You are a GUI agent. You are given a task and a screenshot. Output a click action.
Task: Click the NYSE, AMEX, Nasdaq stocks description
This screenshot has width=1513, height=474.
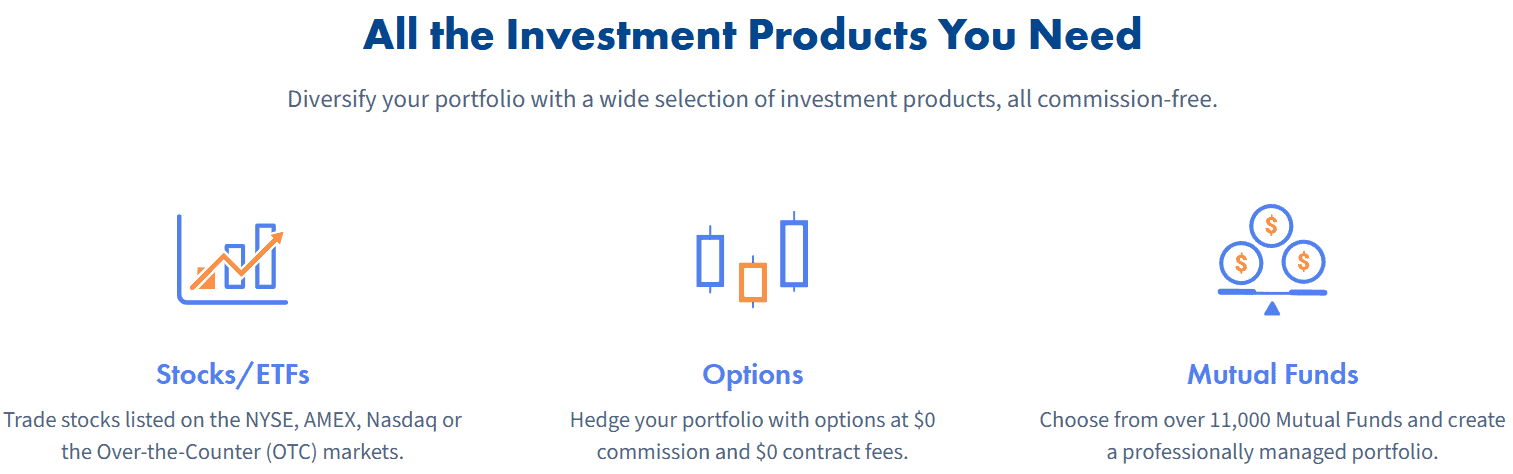pyautogui.click(x=232, y=435)
